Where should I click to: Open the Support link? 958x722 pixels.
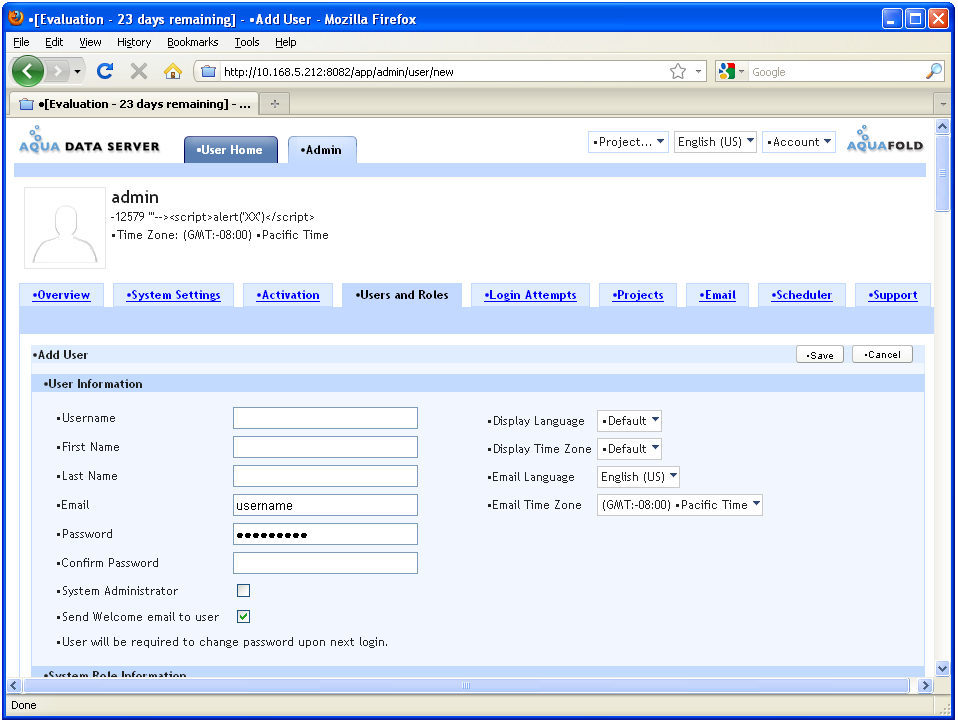pyautogui.click(x=893, y=295)
